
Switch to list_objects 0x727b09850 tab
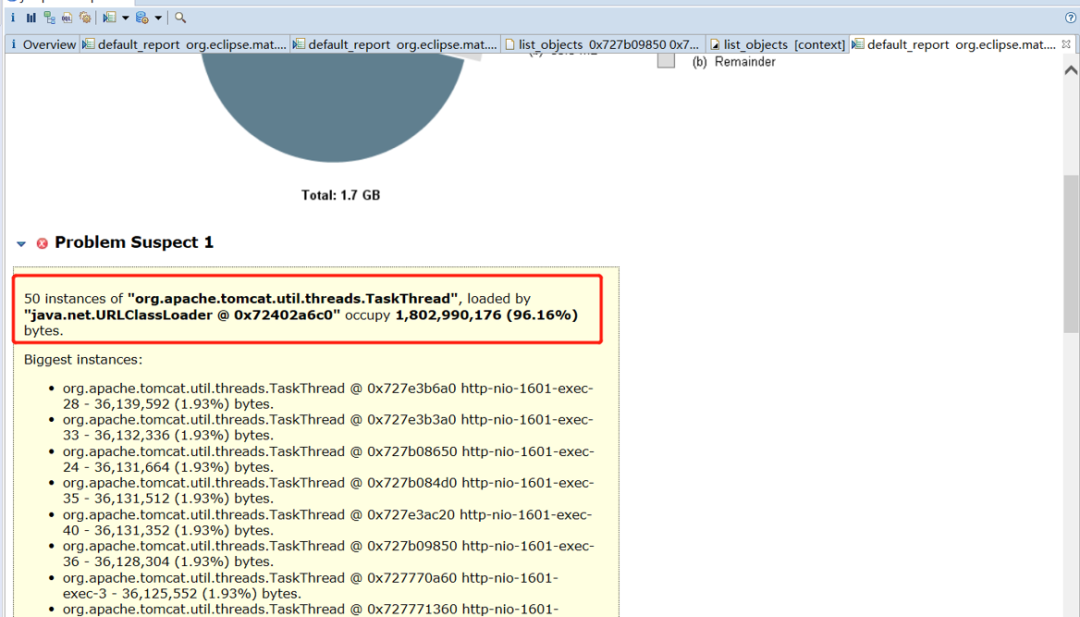click(x=603, y=45)
